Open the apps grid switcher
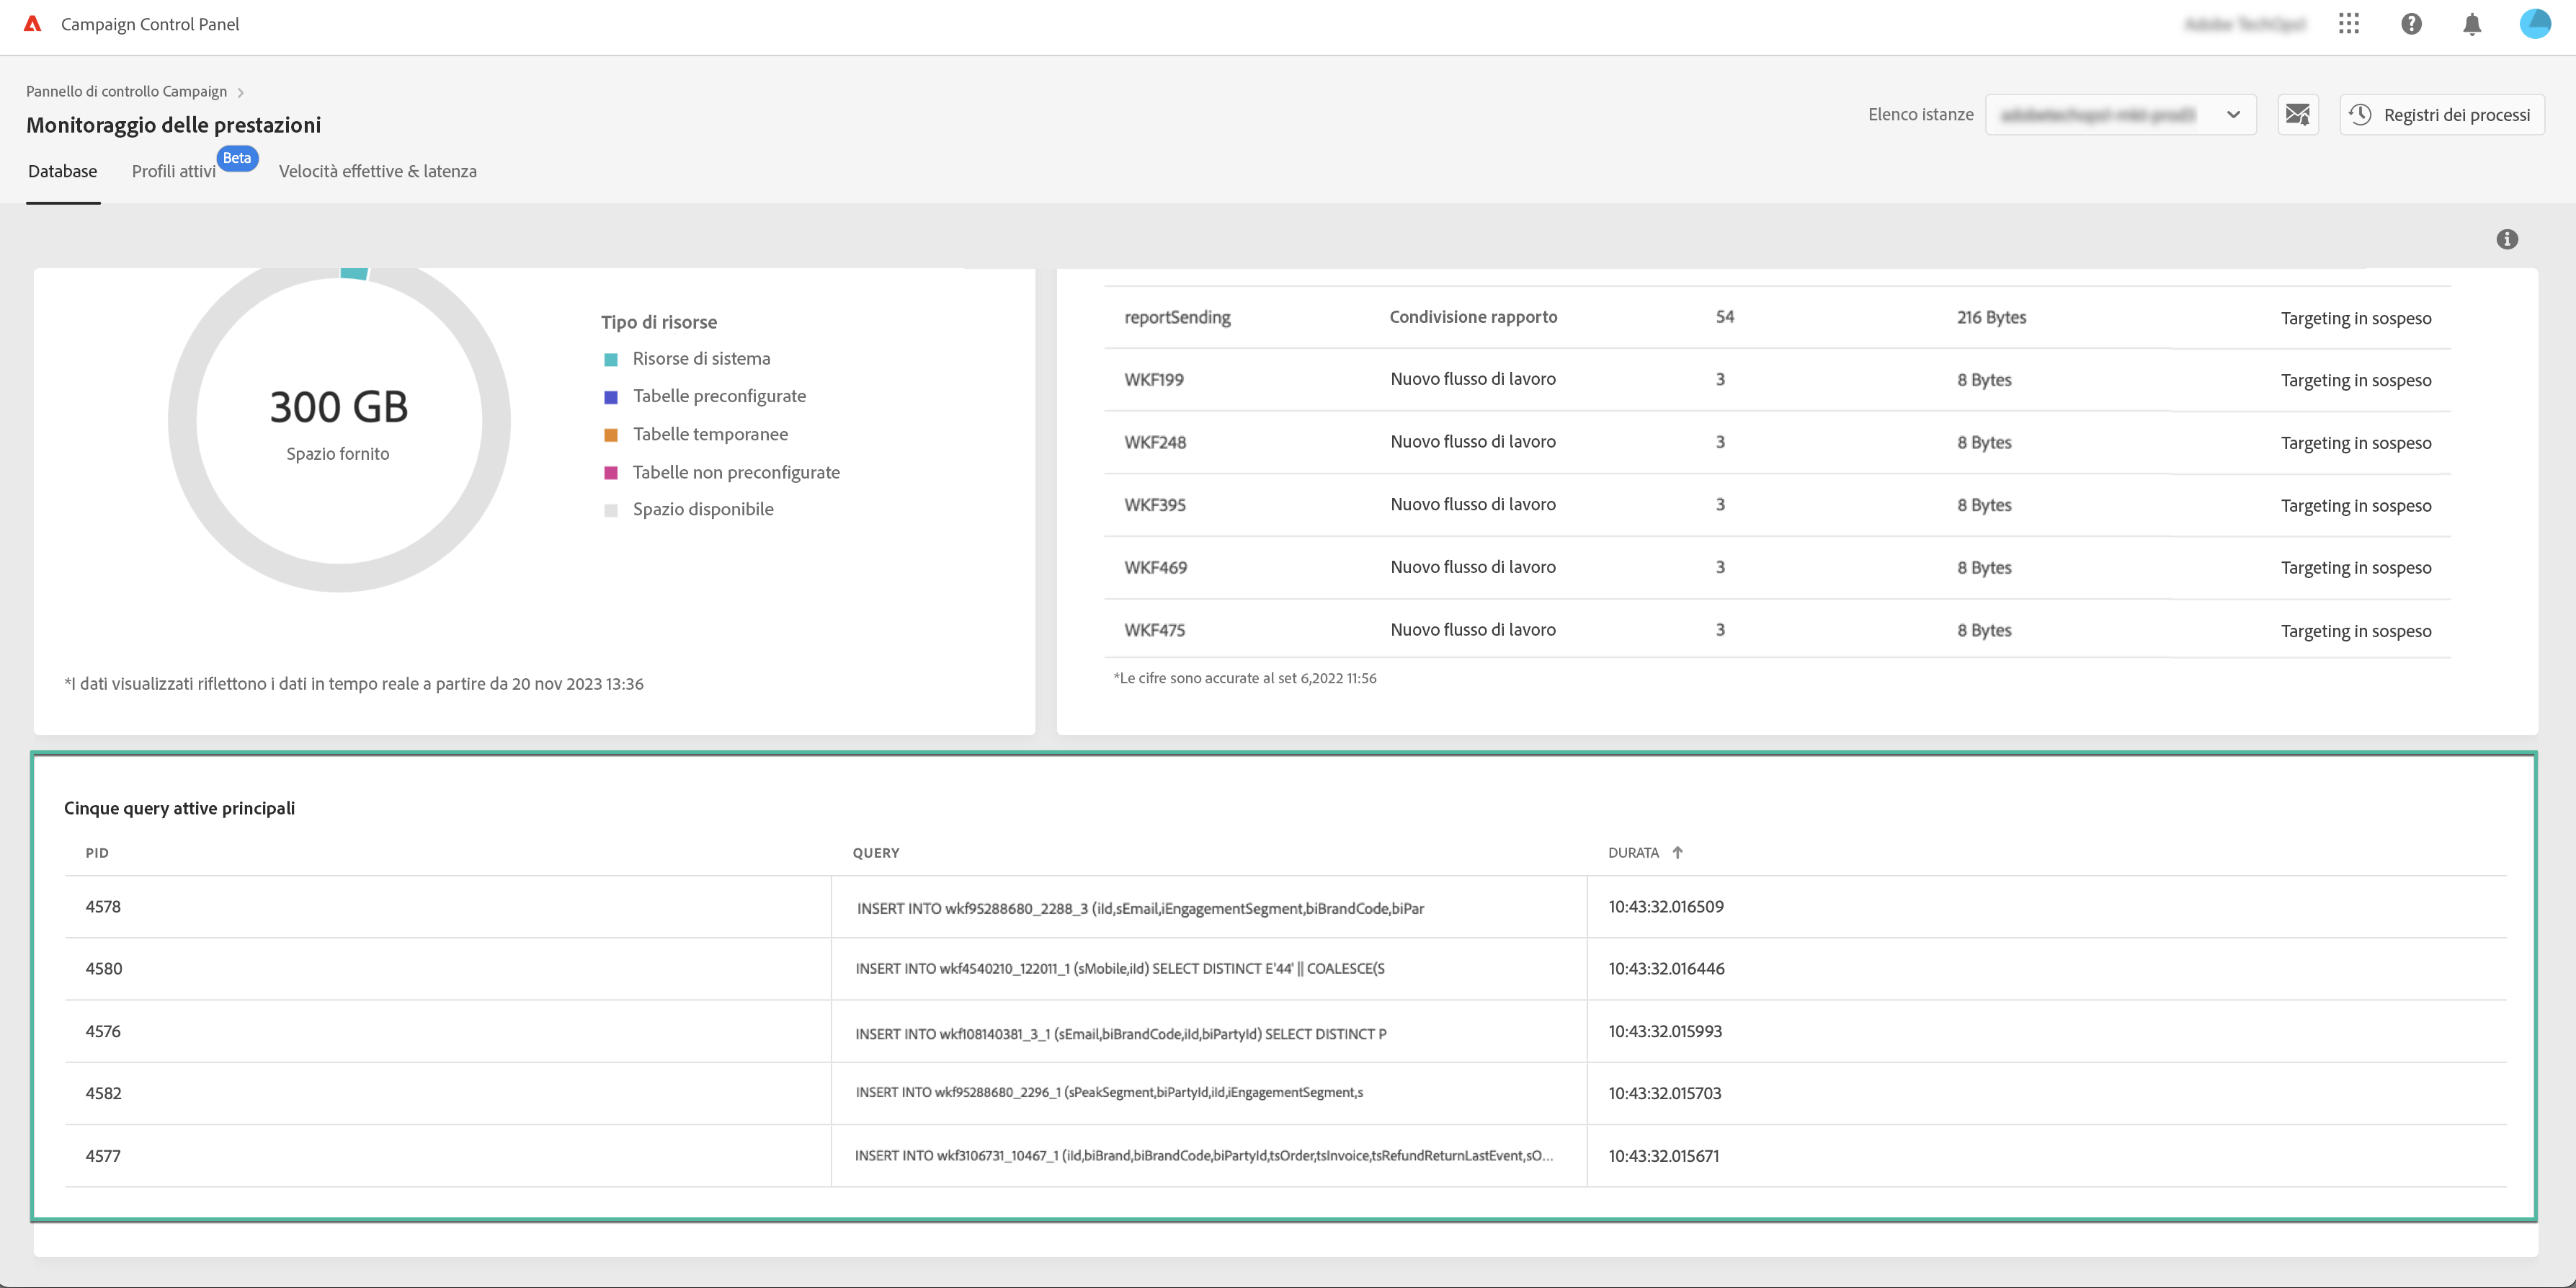Image resolution: width=2576 pixels, height=1288 pixels. click(2349, 24)
